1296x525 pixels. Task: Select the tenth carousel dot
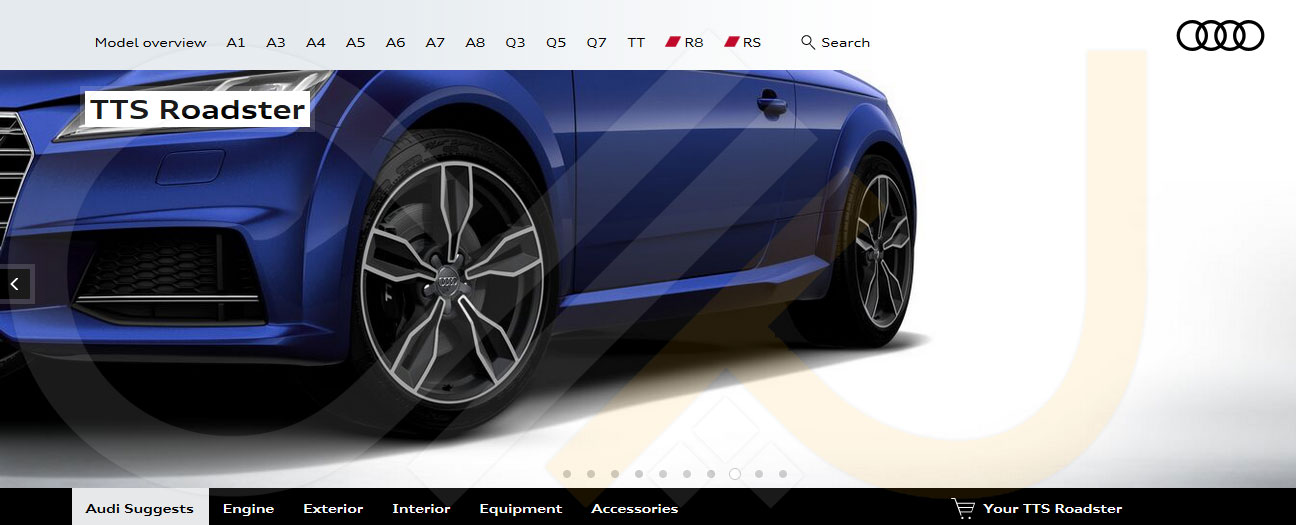pyautogui.click(x=783, y=474)
